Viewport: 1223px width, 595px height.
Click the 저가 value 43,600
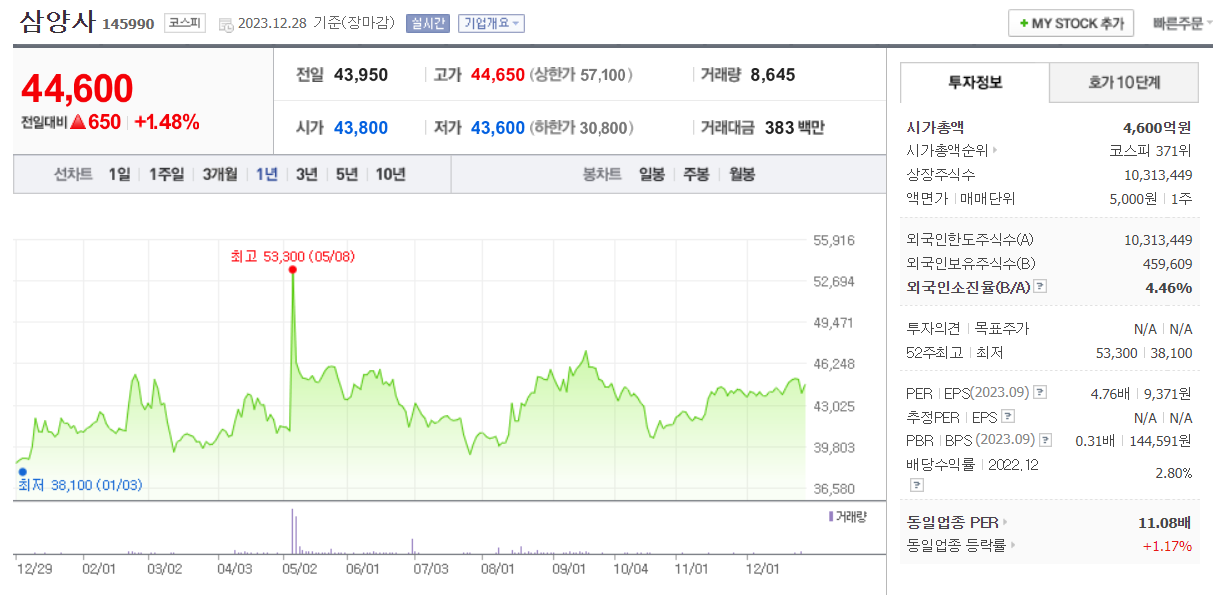tap(497, 128)
